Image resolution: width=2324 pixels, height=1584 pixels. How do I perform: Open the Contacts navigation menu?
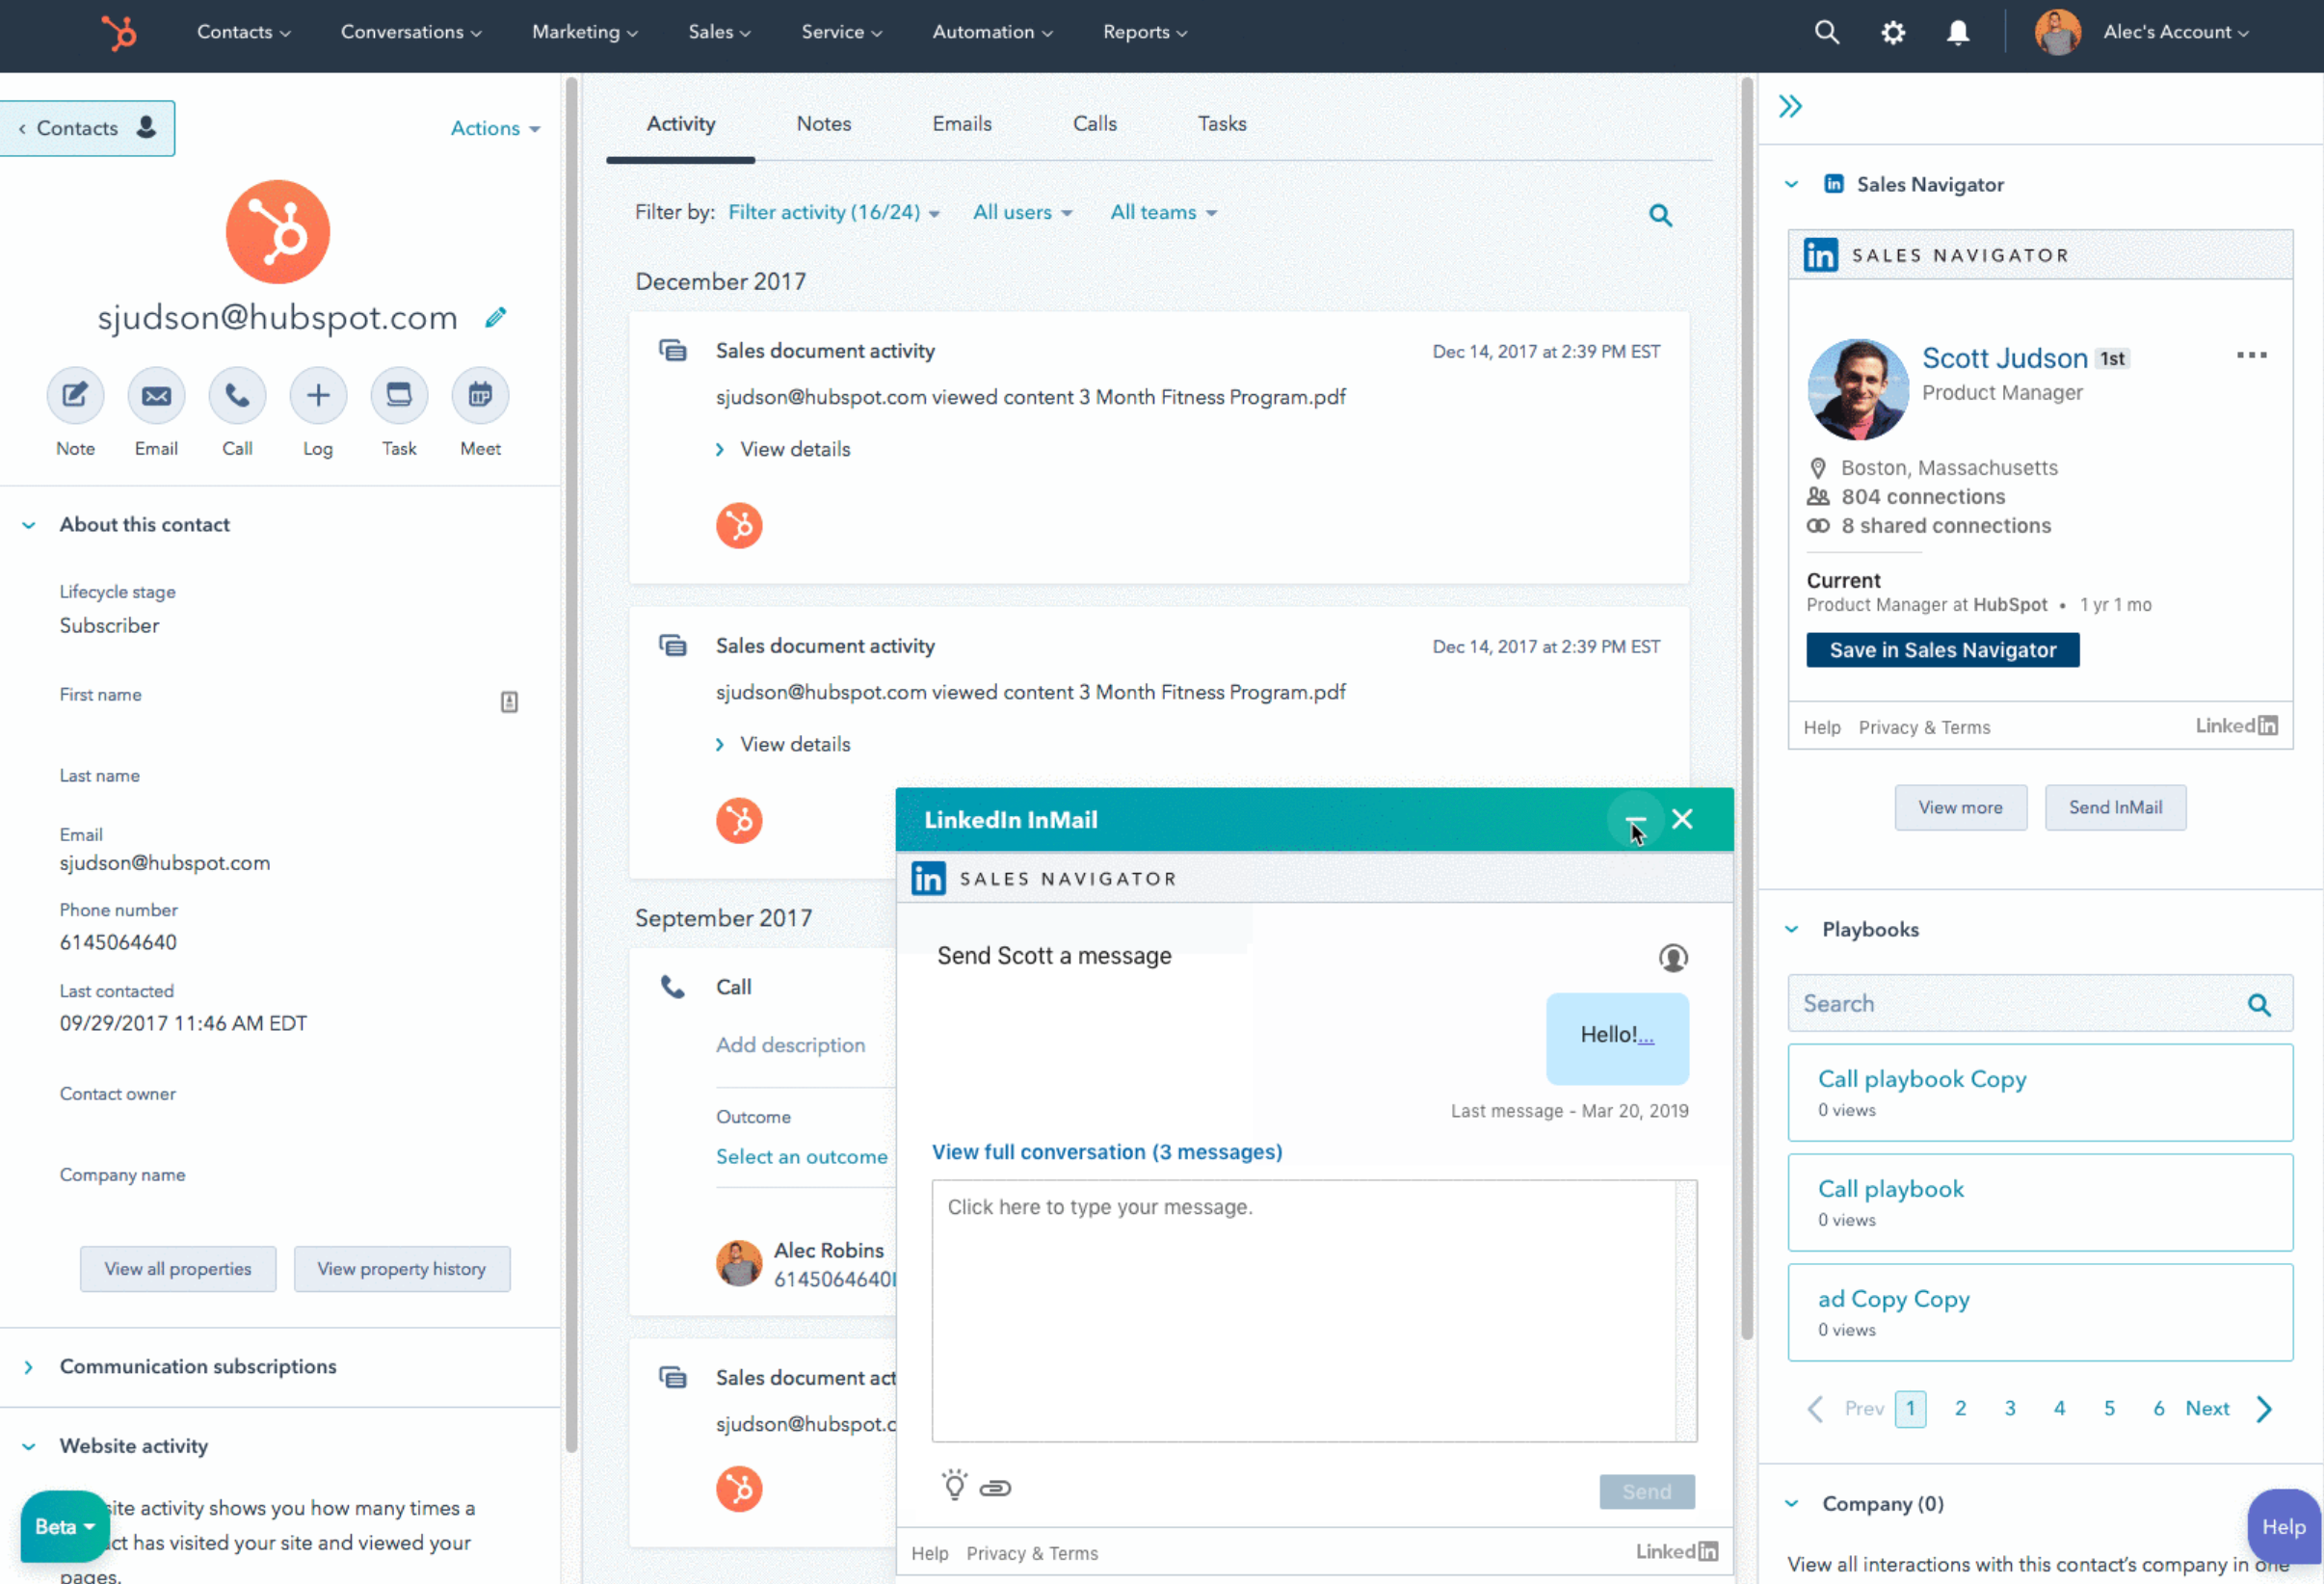pos(243,32)
